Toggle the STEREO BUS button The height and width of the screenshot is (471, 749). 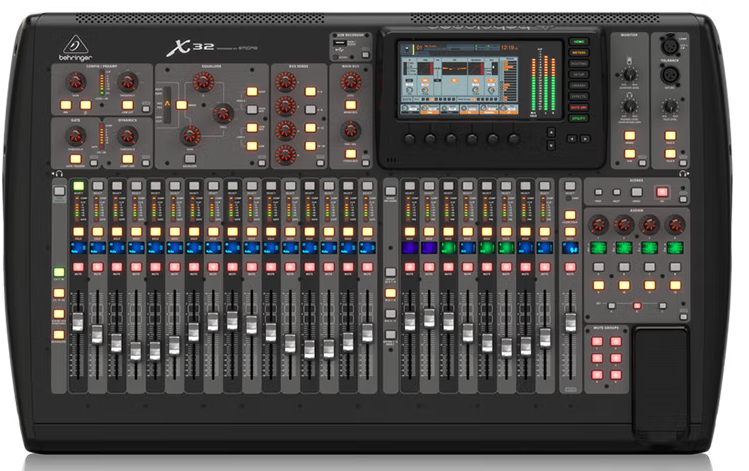[x=351, y=154]
